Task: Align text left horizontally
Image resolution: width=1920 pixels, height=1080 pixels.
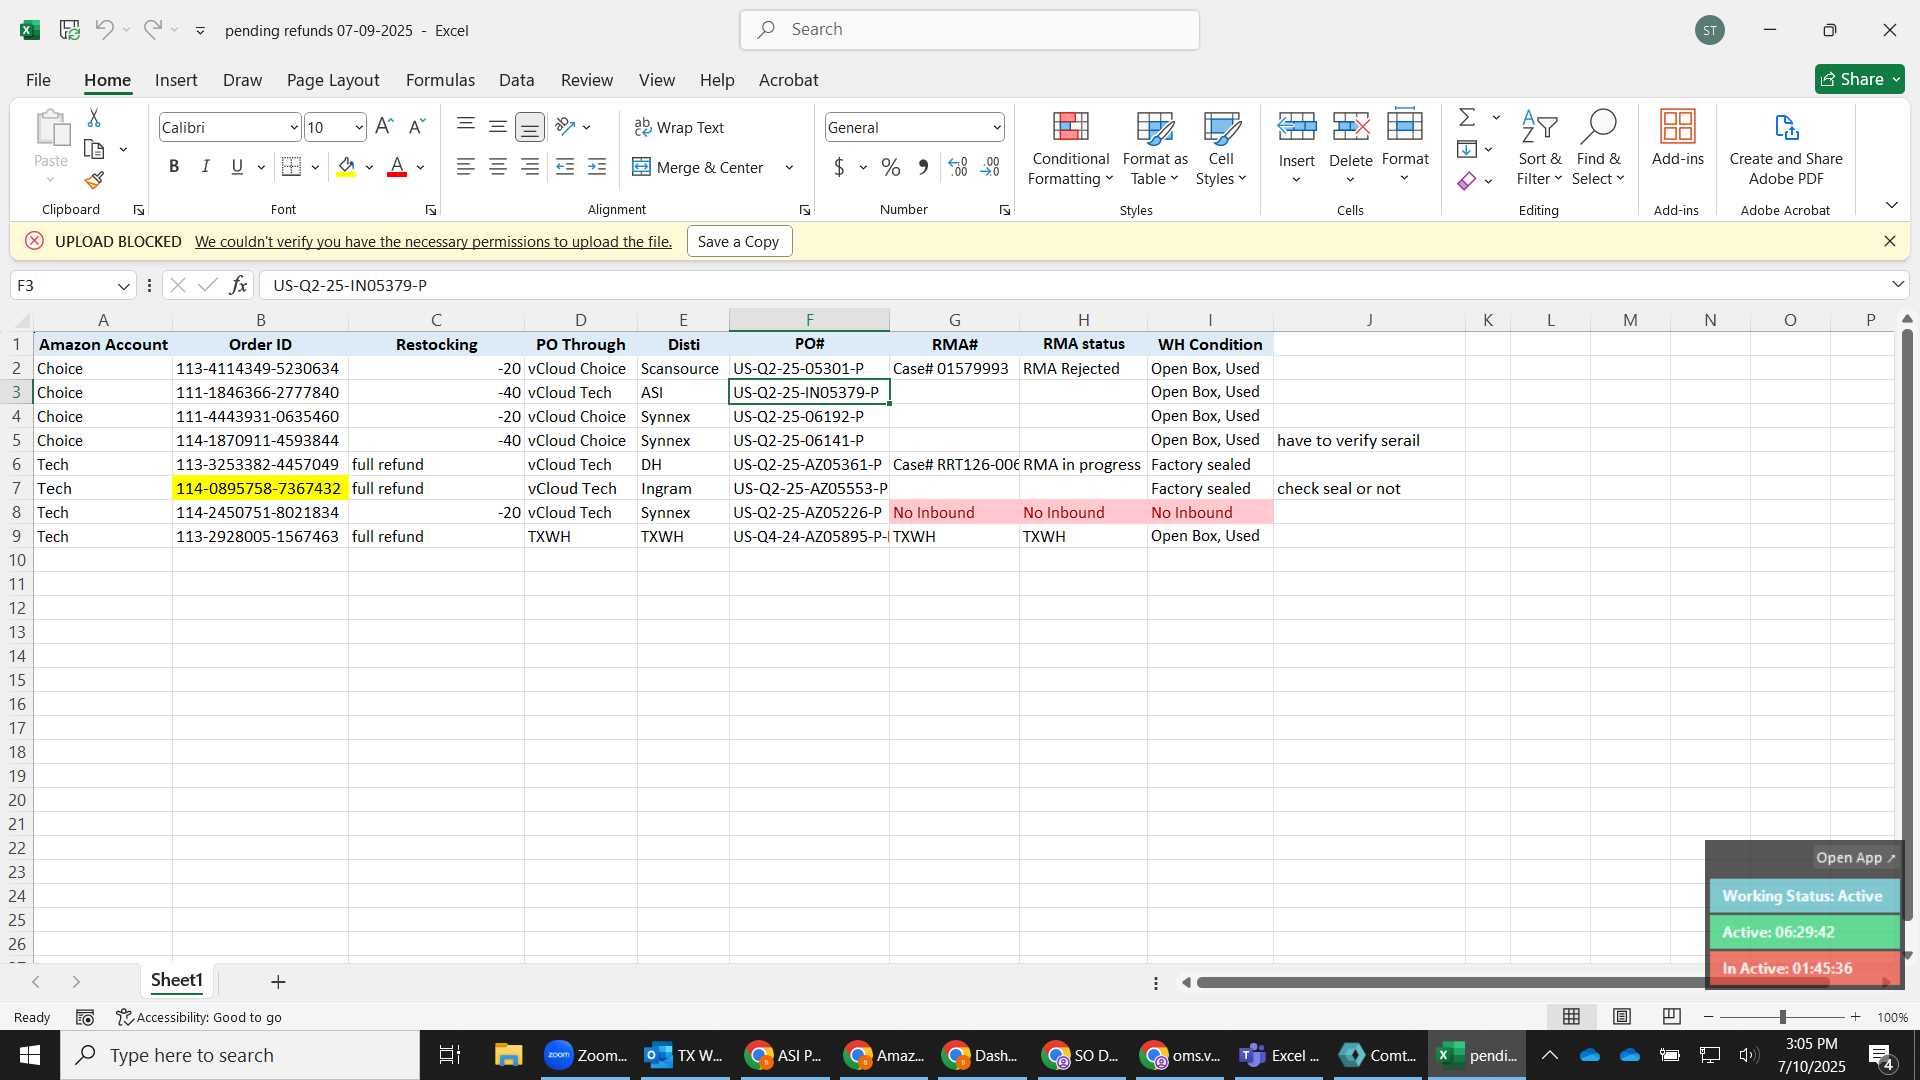Action: coord(466,167)
